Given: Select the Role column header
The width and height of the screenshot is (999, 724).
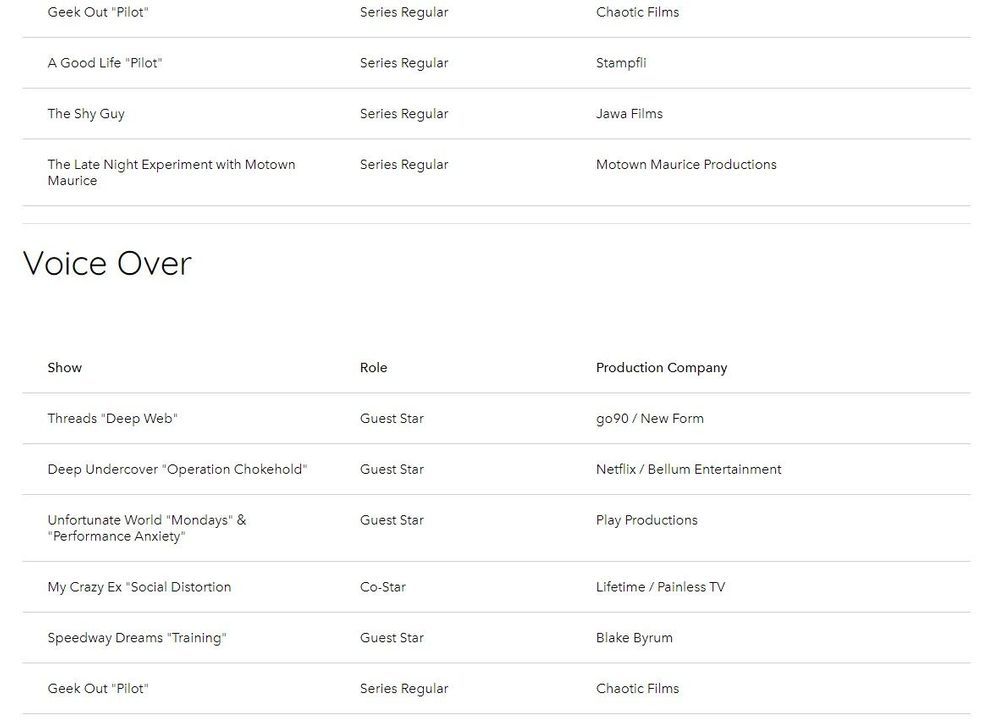Looking at the screenshot, I should [373, 368].
